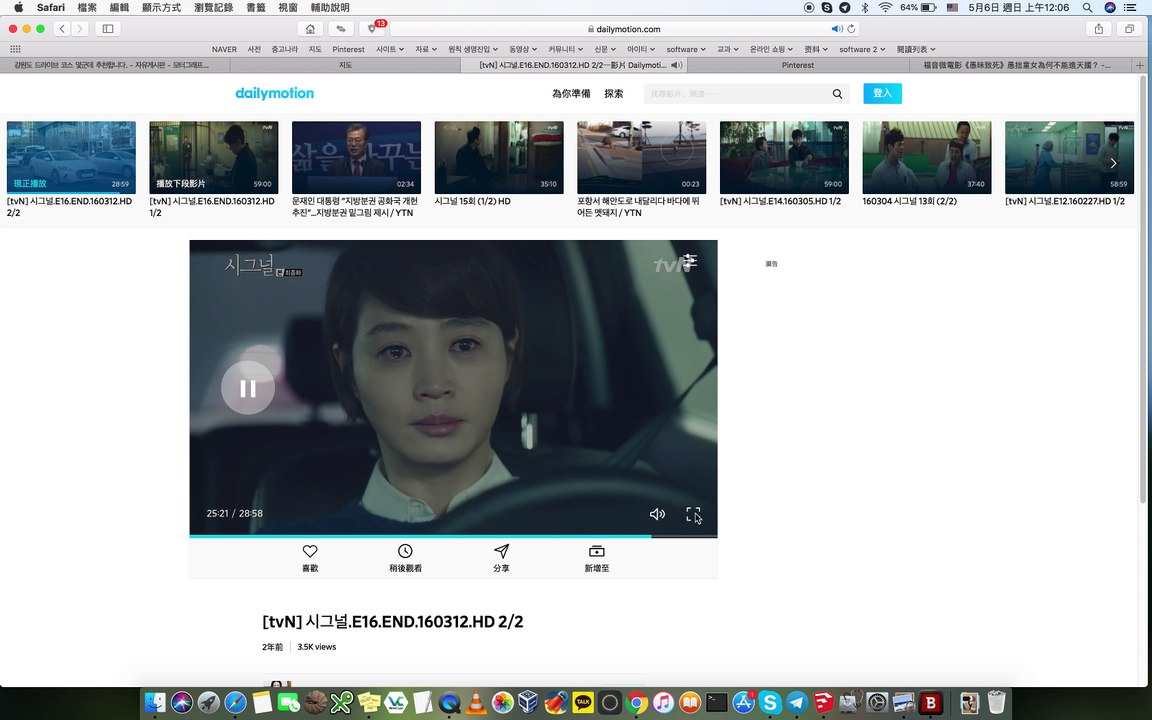Open the Safari share sheet button
Image resolution: width=1152 pixels, height=720 pixels.
(1098, 29)
